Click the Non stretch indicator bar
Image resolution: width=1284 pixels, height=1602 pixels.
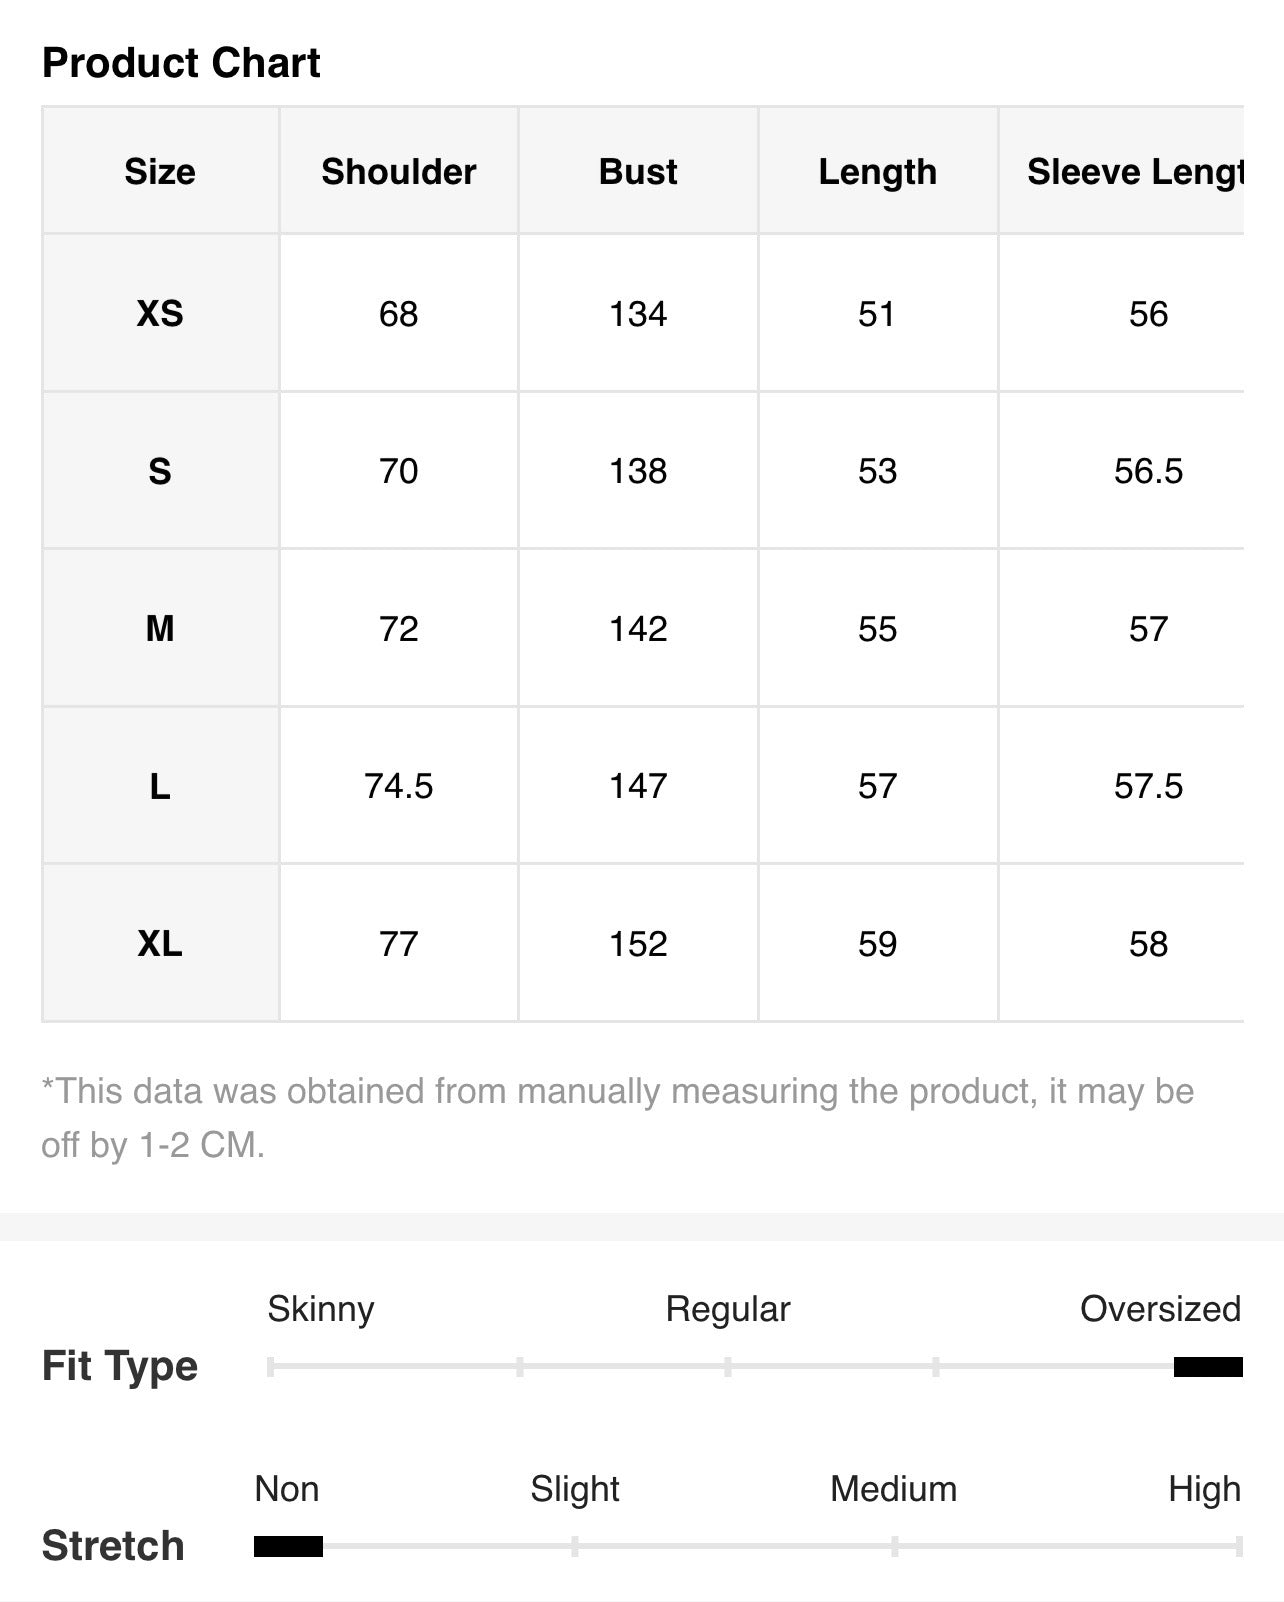coord(288,1547)
